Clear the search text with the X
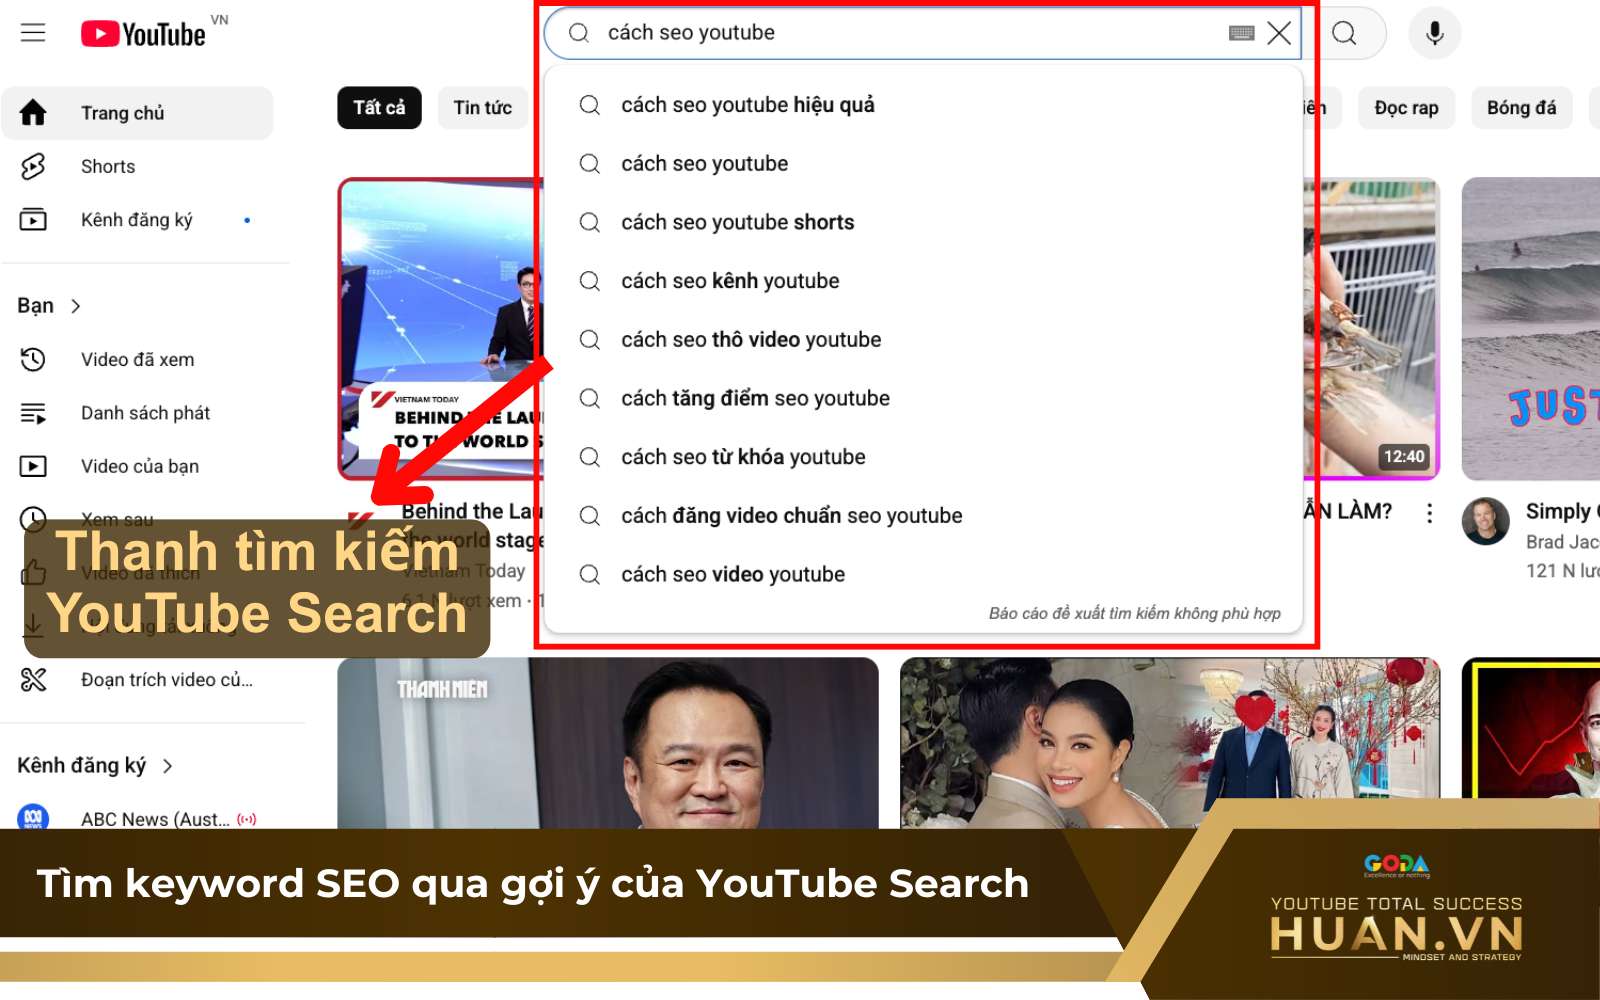Viewport: 1600px width, 1000px height. (1279, 33)
